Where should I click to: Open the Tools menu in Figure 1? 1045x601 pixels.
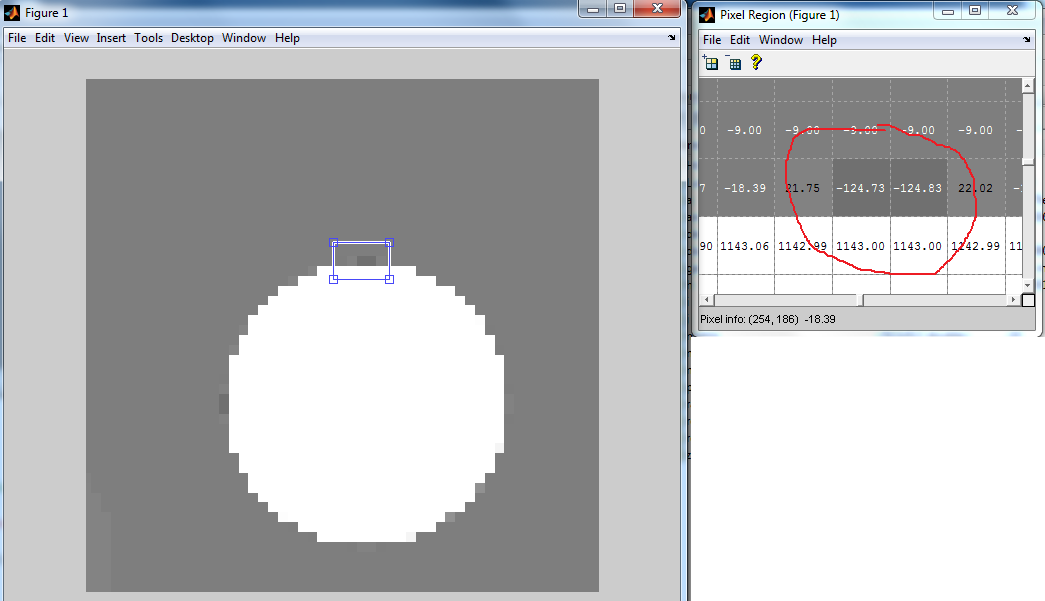(x=148, y=38)
